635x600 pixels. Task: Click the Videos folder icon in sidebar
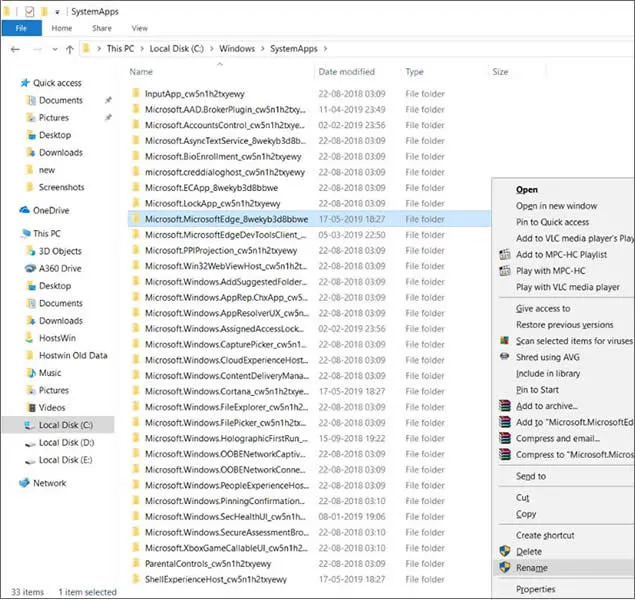point(30,407)
